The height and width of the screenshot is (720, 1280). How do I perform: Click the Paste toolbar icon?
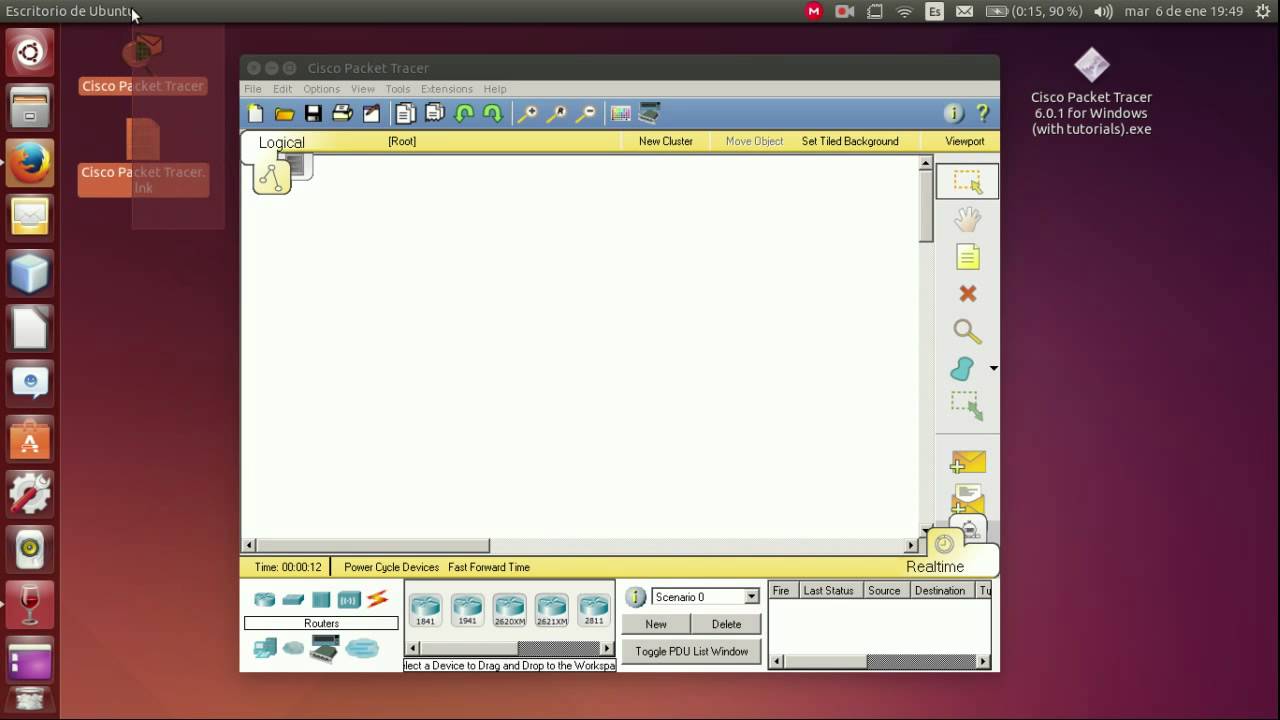coord(434,114)
